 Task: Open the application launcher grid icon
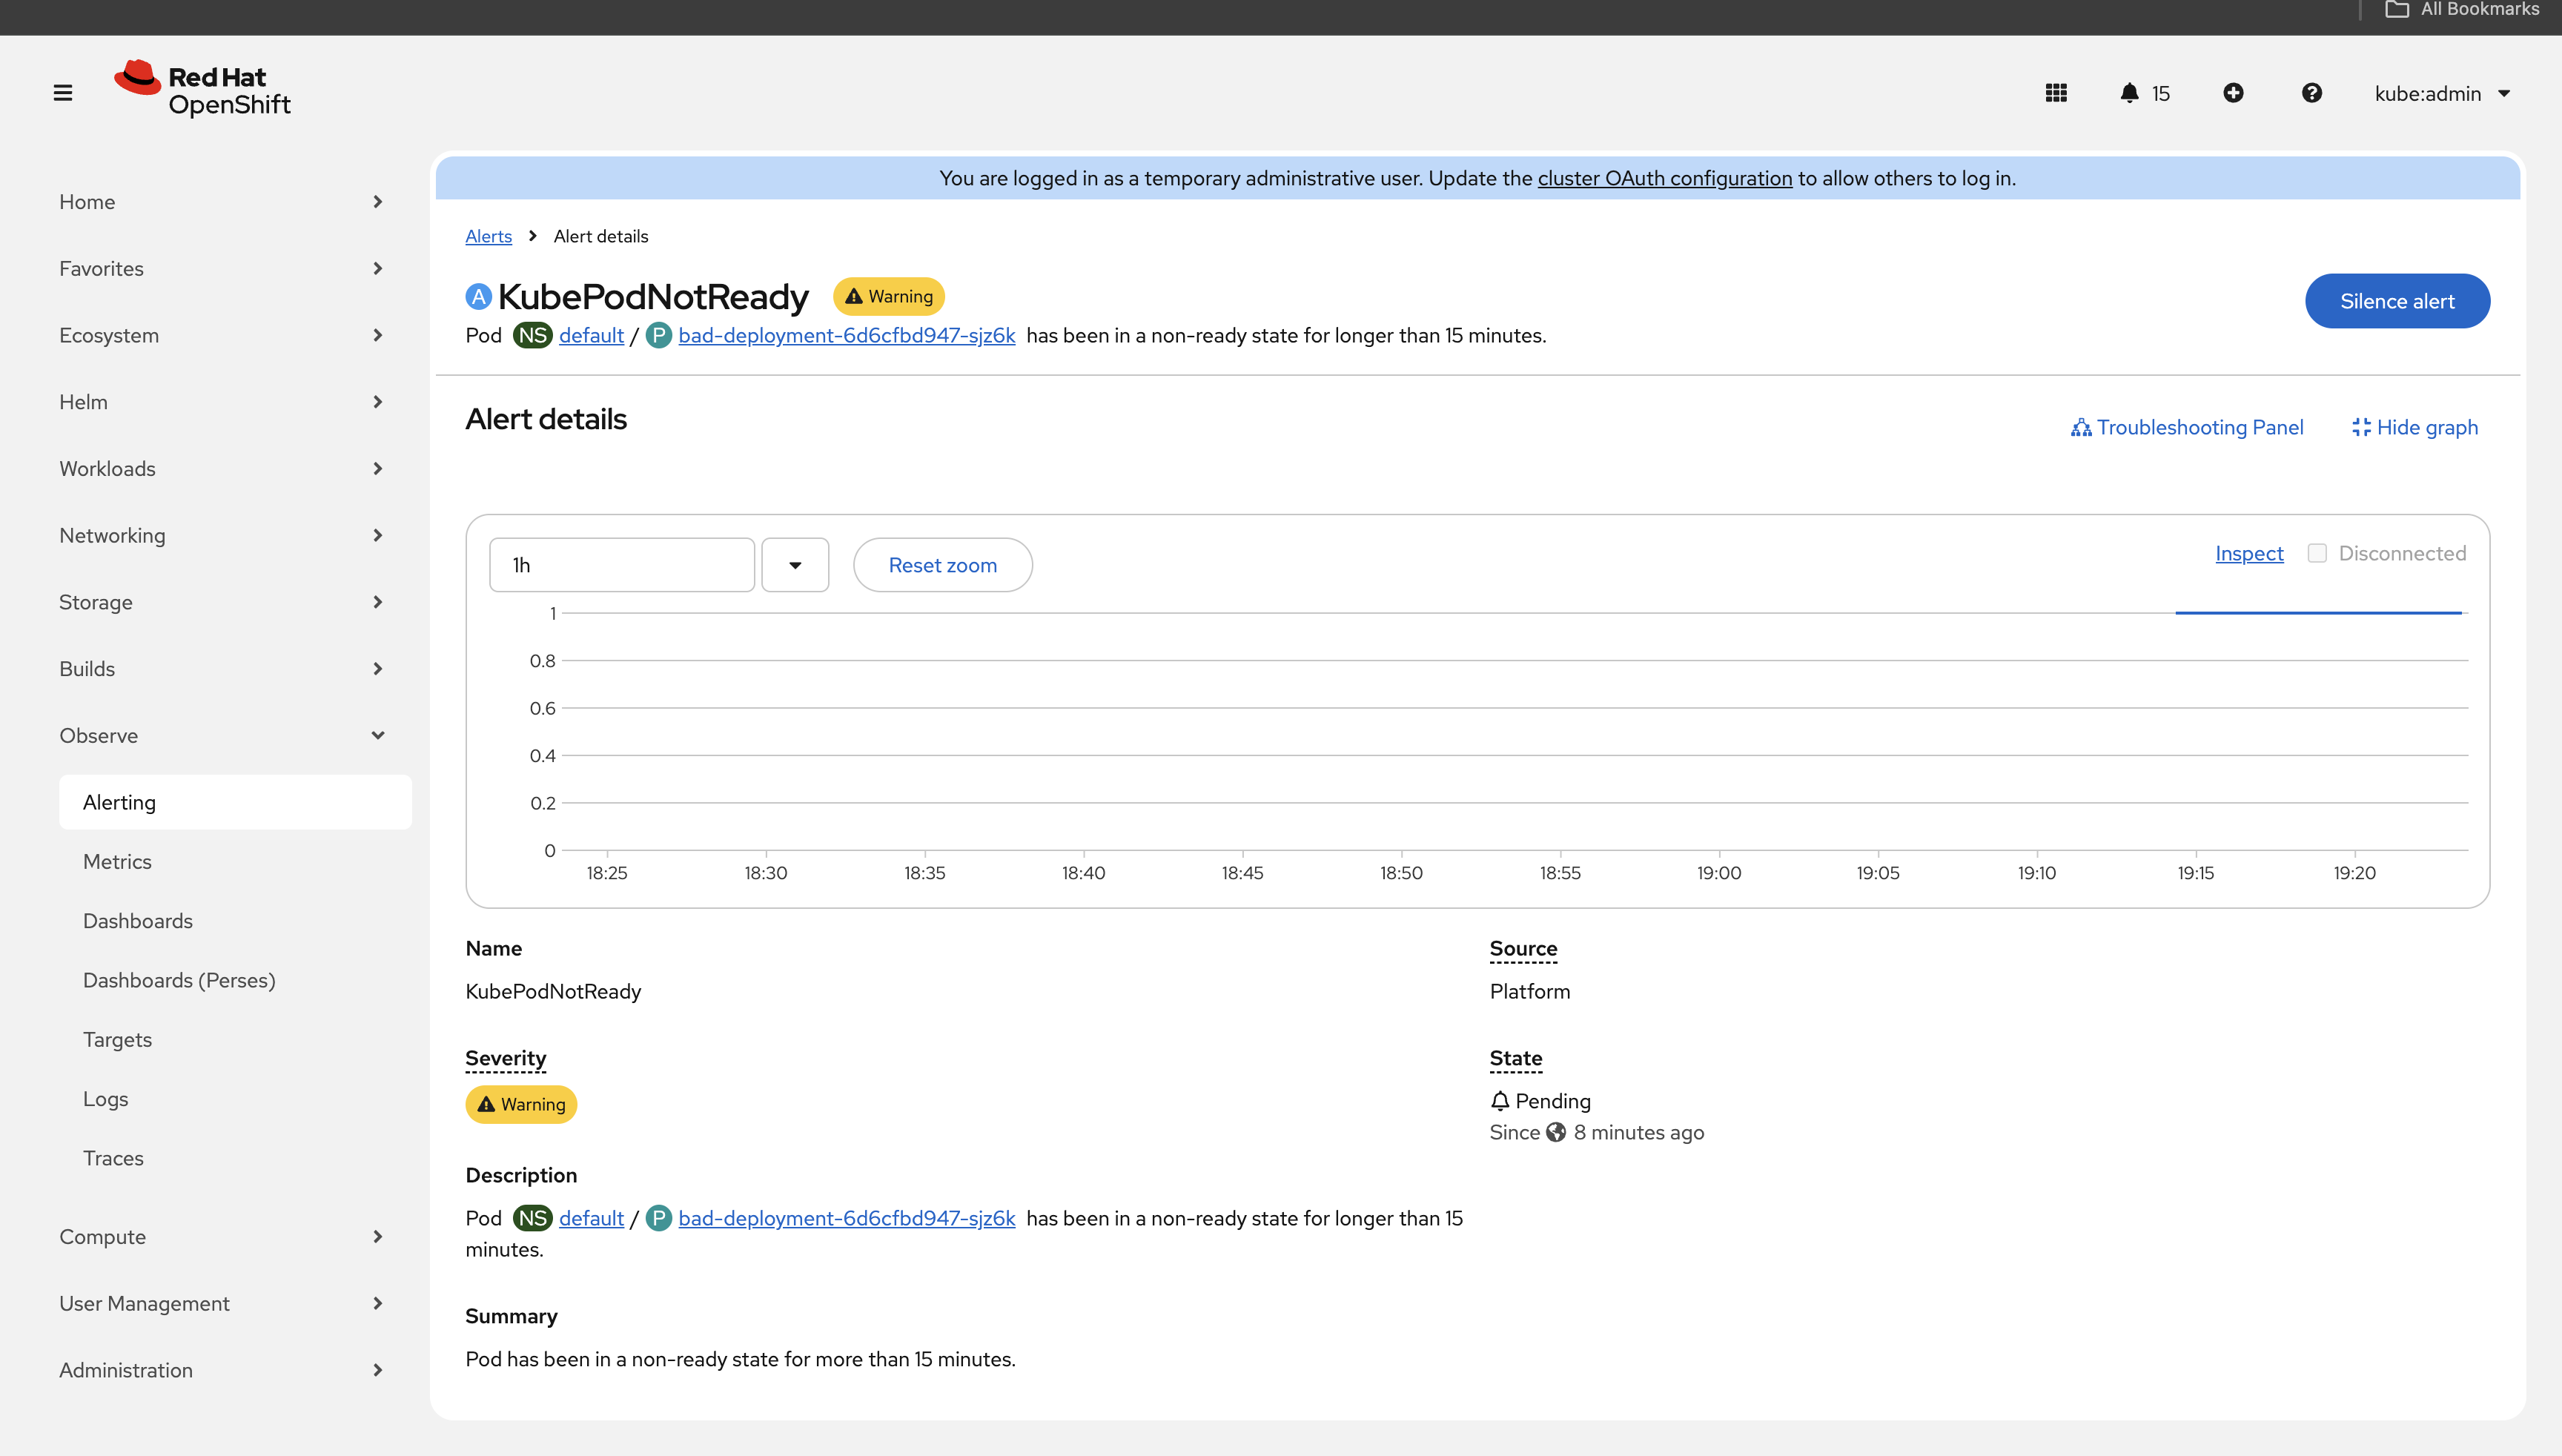pyautogui.click(x=2056, y=93)
